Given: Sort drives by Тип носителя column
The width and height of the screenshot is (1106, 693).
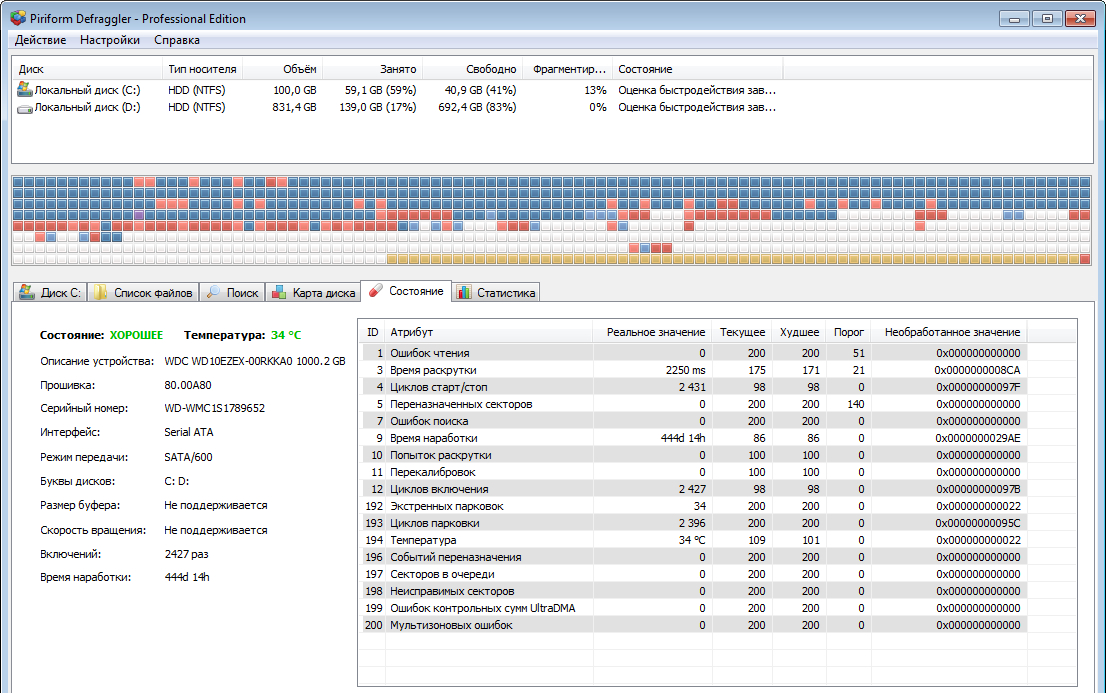Looking at the screenshot, I should tap(202, 69).
